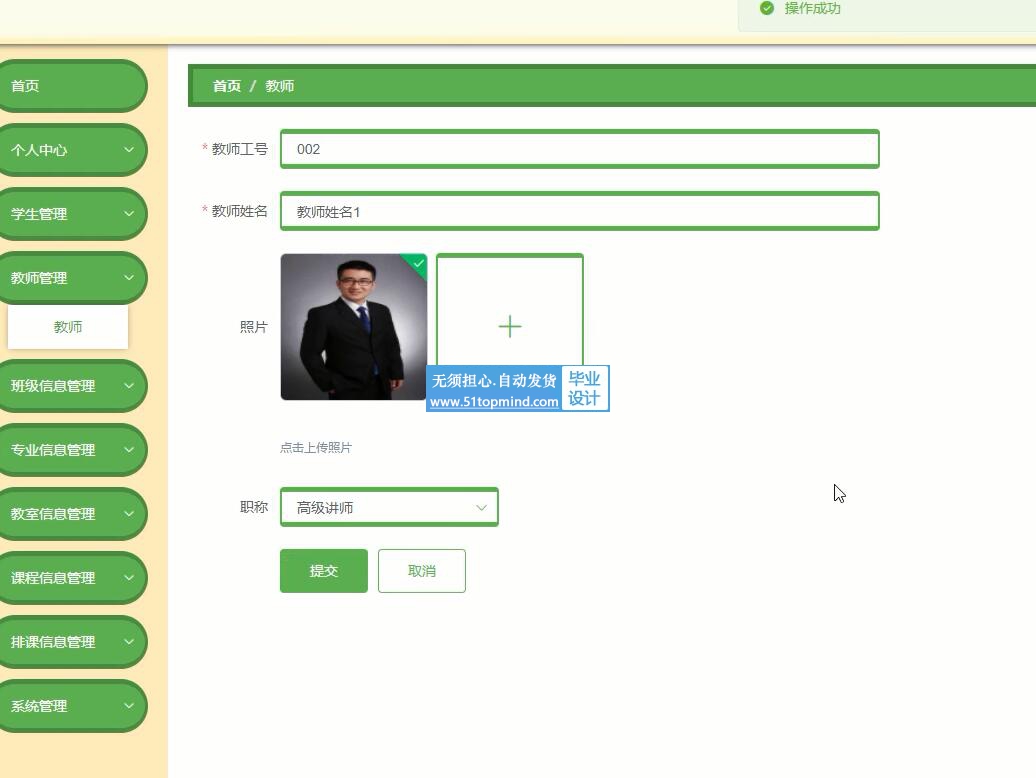Focus the 教师姓名 input field
This screenshot has width=1036, height=778.
point(579,211)
